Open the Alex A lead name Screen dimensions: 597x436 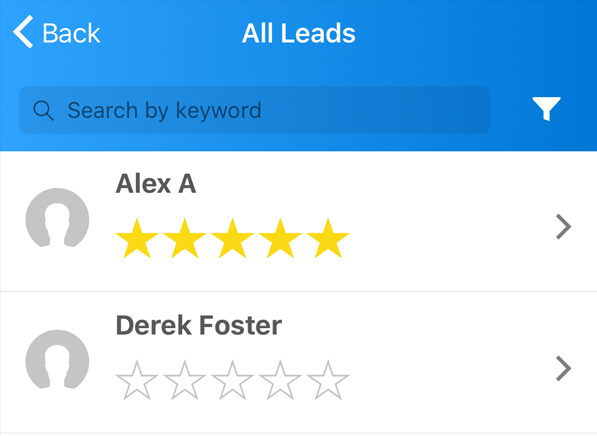156,184
